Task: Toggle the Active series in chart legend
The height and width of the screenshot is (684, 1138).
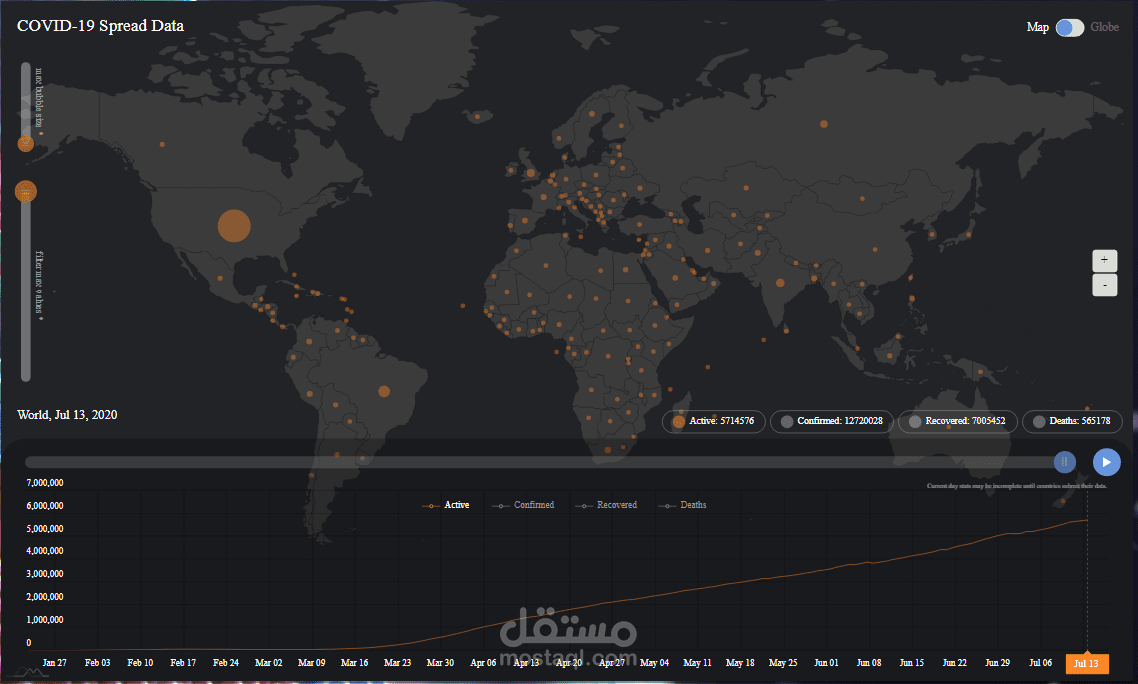Action: pyautogui.click(x=446, y=505)
